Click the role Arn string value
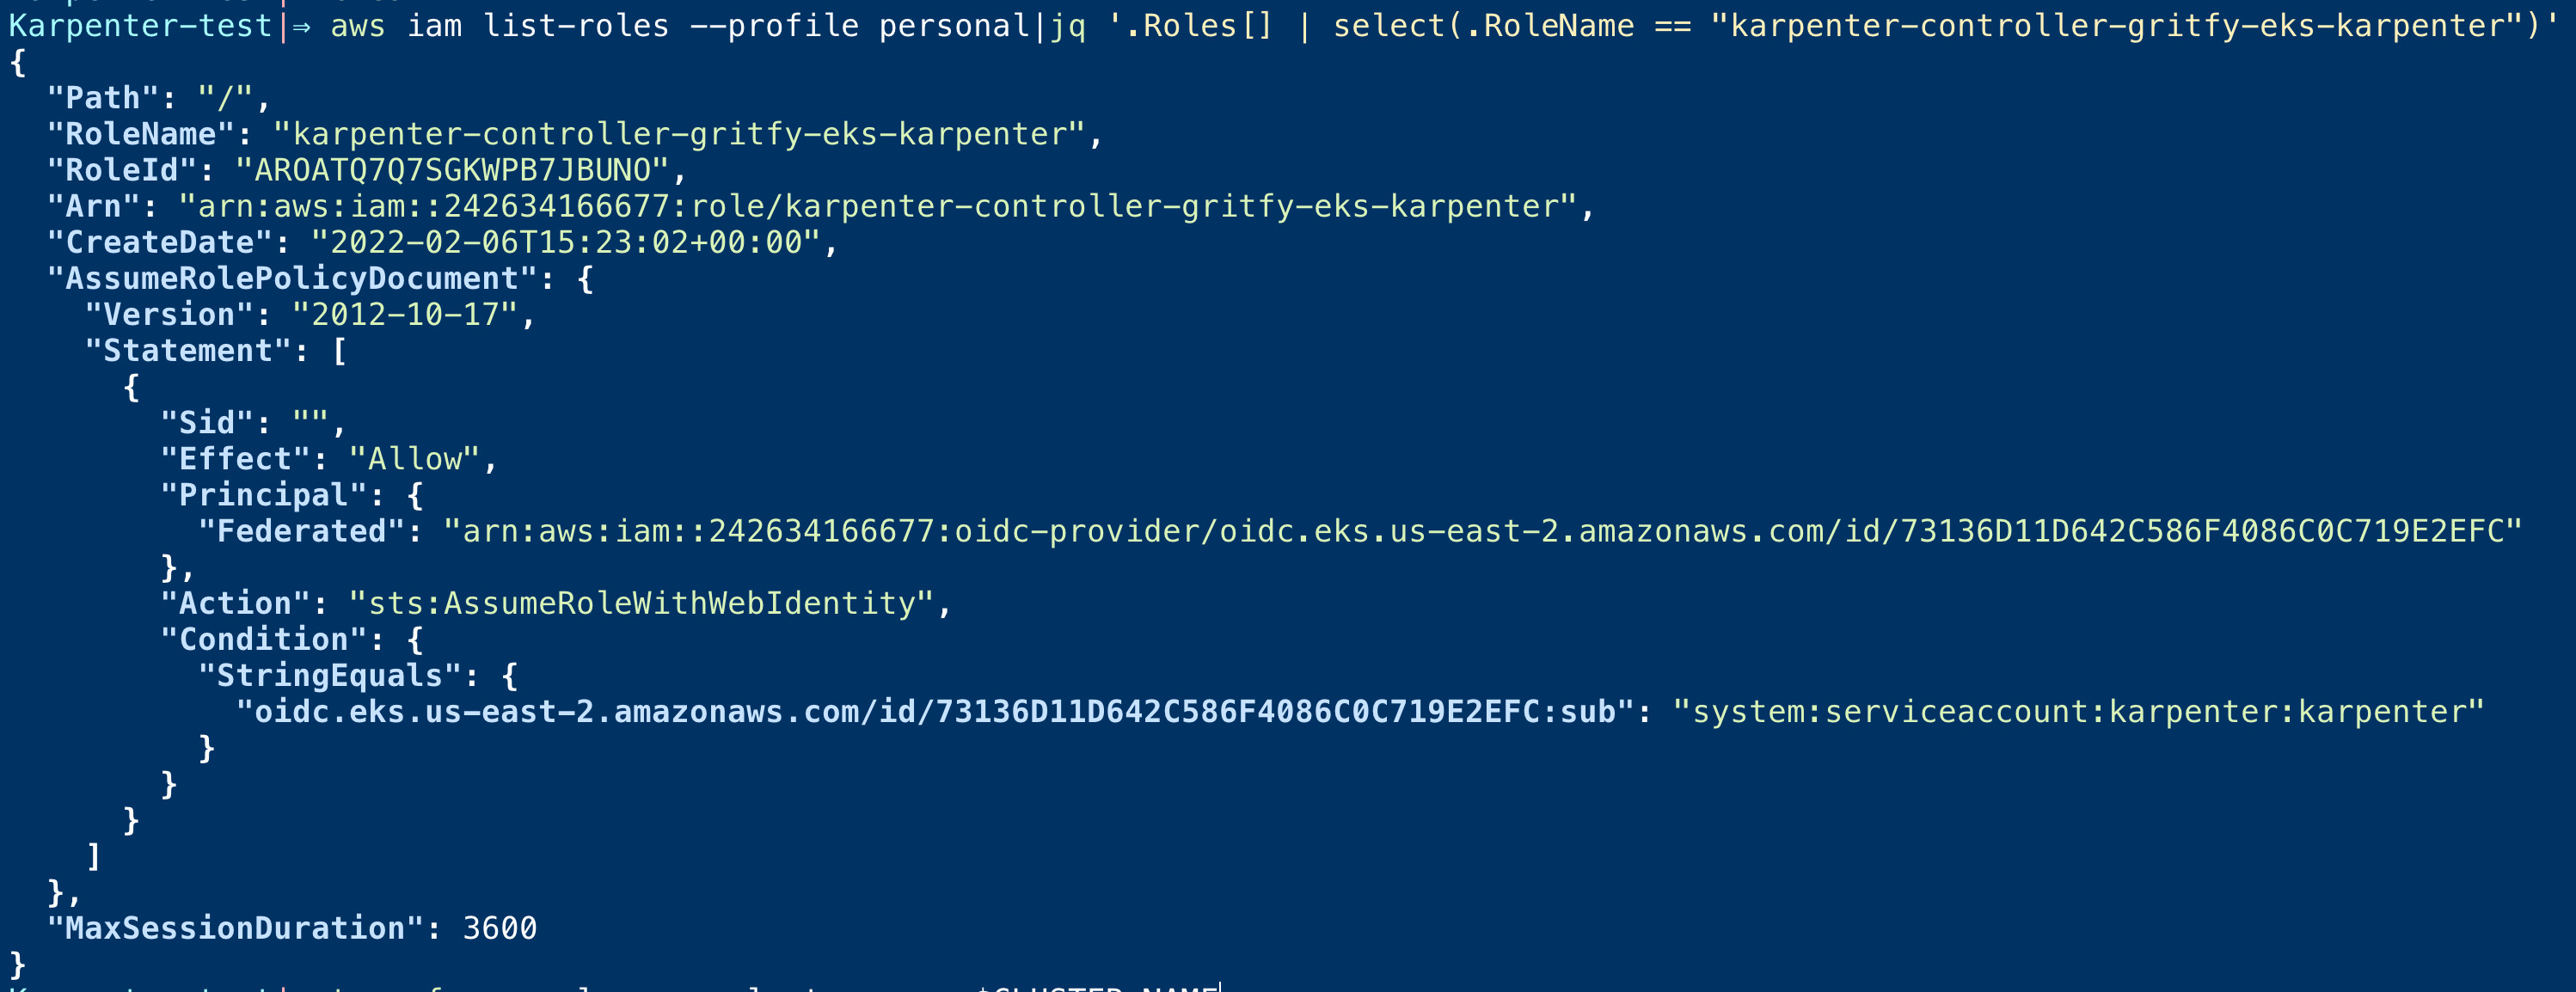2576x992 pixels. pos(878,206)
